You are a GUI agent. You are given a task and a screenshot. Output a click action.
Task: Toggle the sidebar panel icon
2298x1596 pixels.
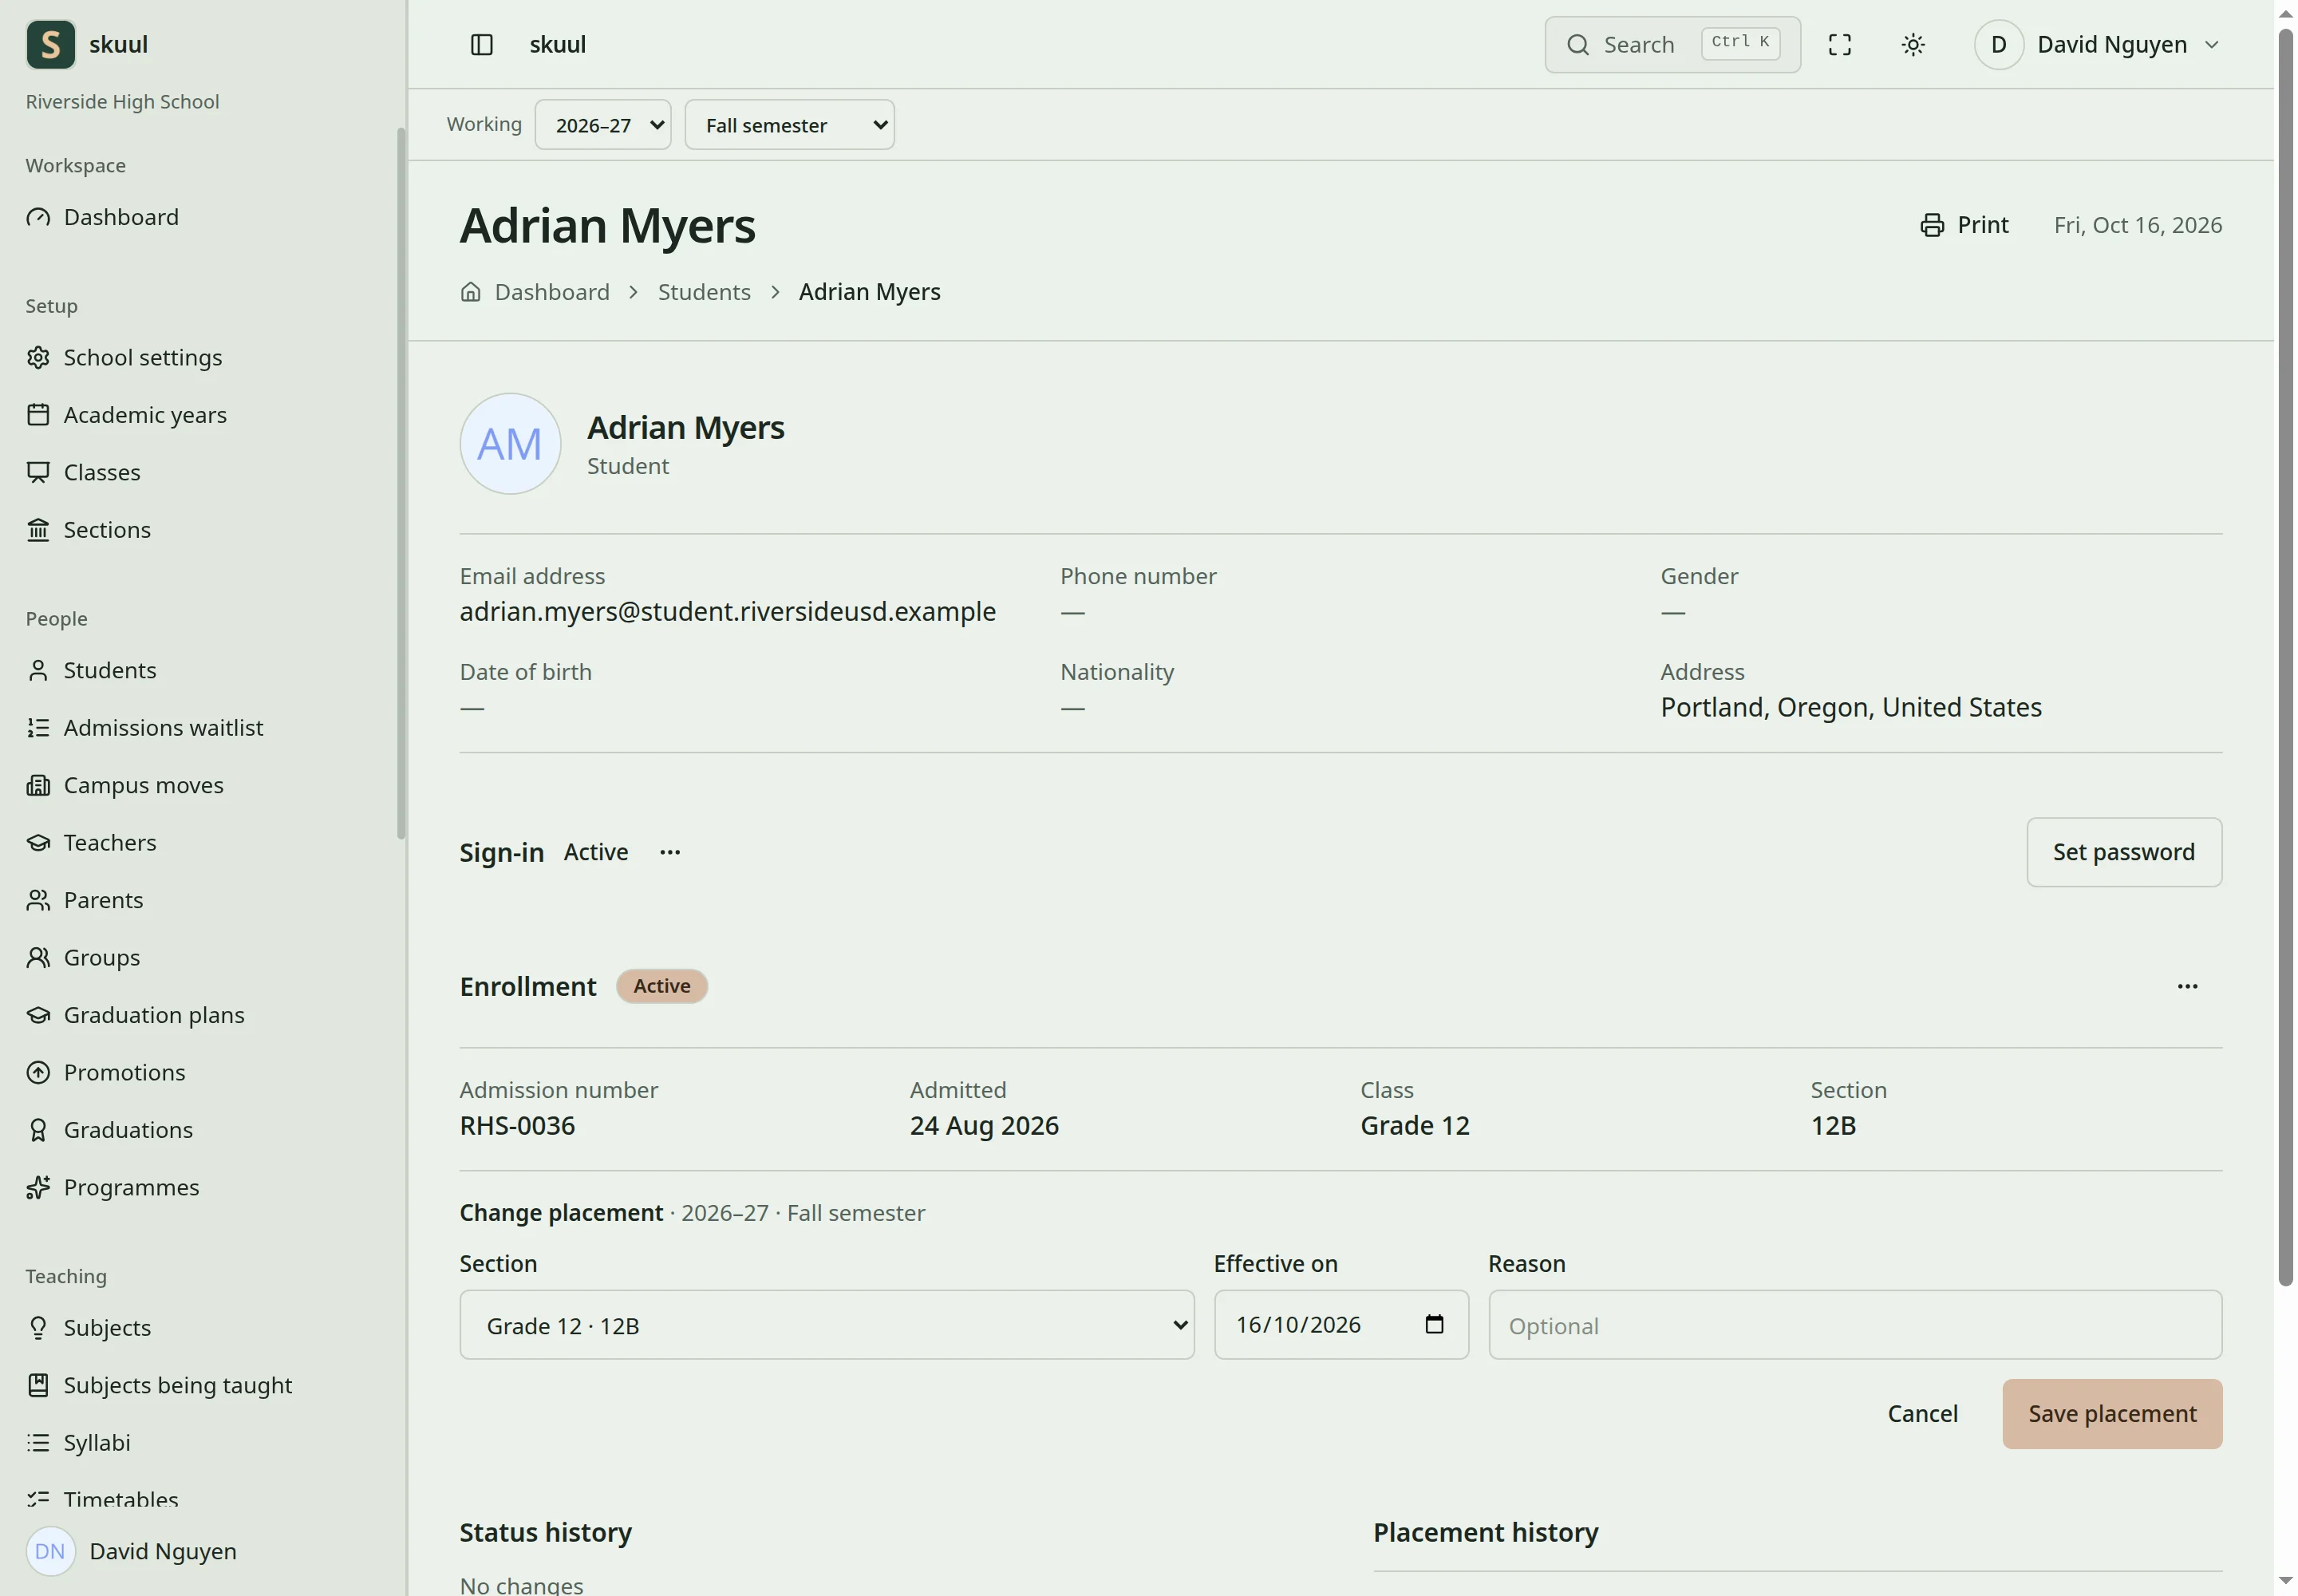[x=481, y=45]
